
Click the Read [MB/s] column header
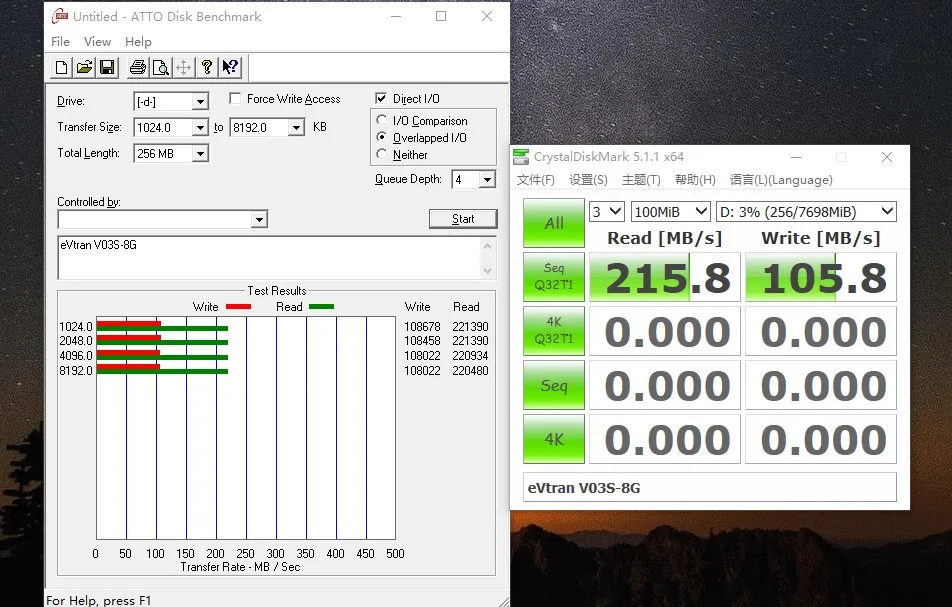point(665,238)
